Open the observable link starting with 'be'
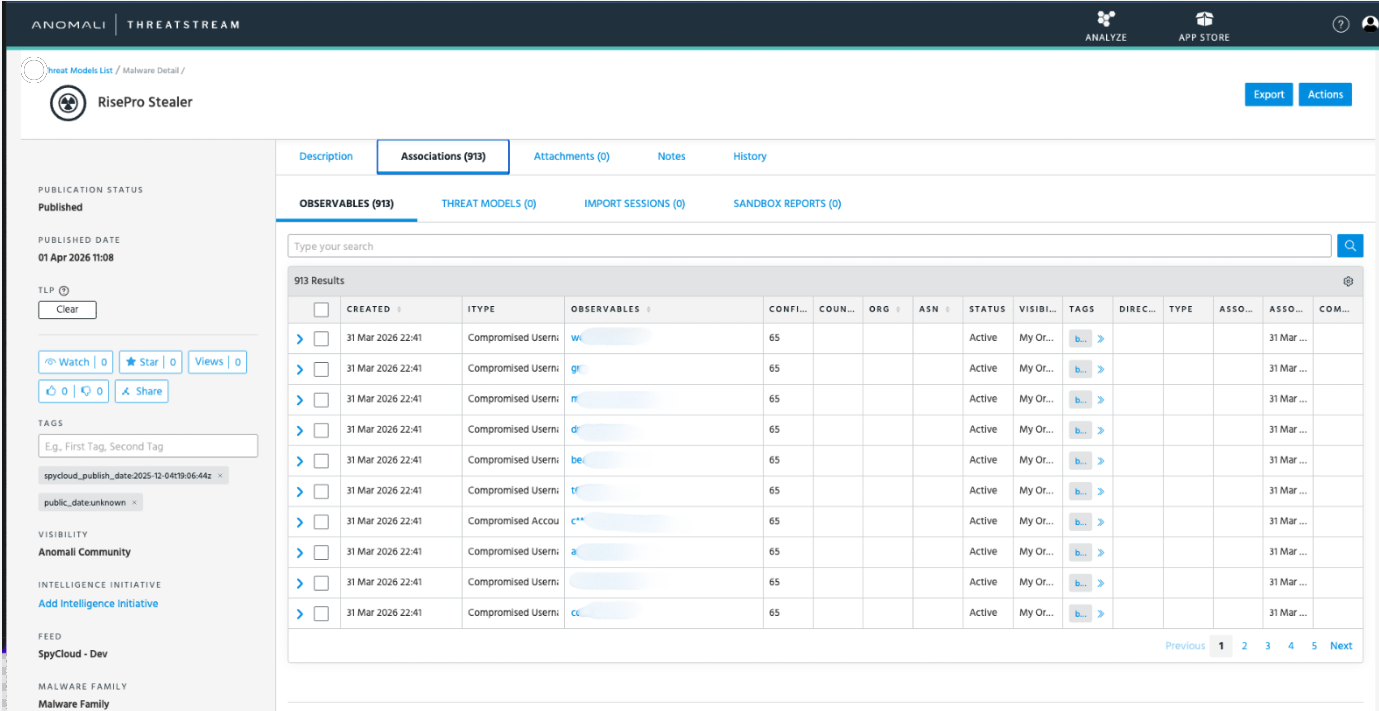This screenshot has width=1379, height=711. pos(577,461)
